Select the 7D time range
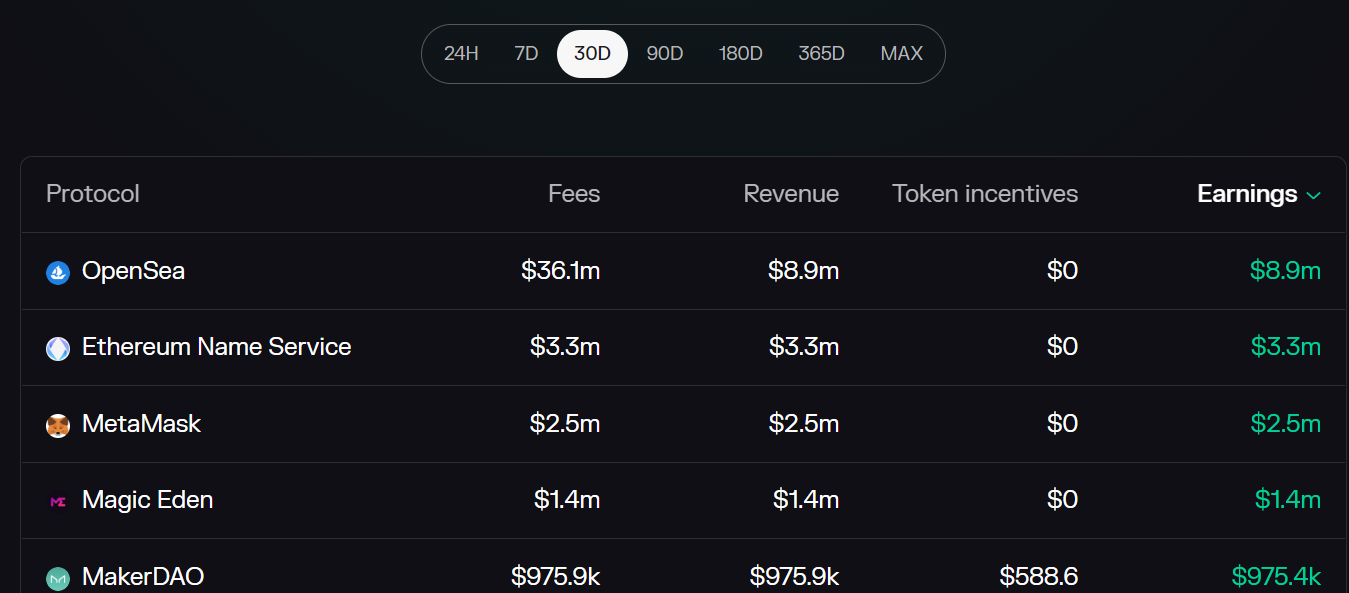This screenshot has width=1349, height=593. [x=526, y=54]
